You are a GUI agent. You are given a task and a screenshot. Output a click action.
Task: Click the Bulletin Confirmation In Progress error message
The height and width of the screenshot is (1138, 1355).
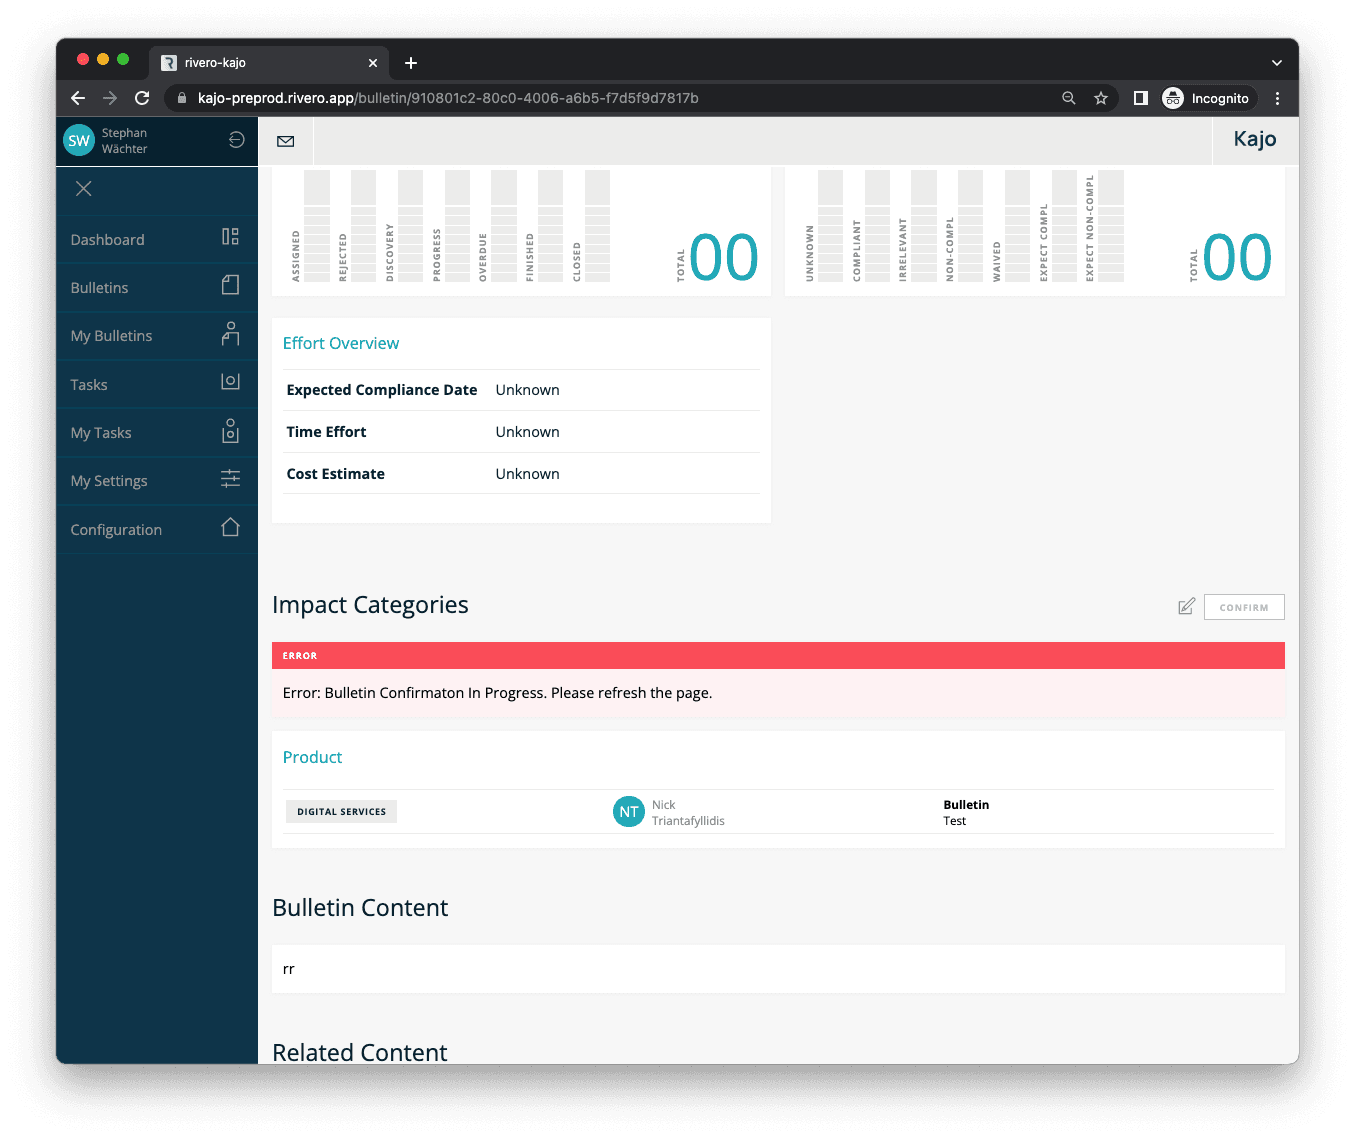497,693
